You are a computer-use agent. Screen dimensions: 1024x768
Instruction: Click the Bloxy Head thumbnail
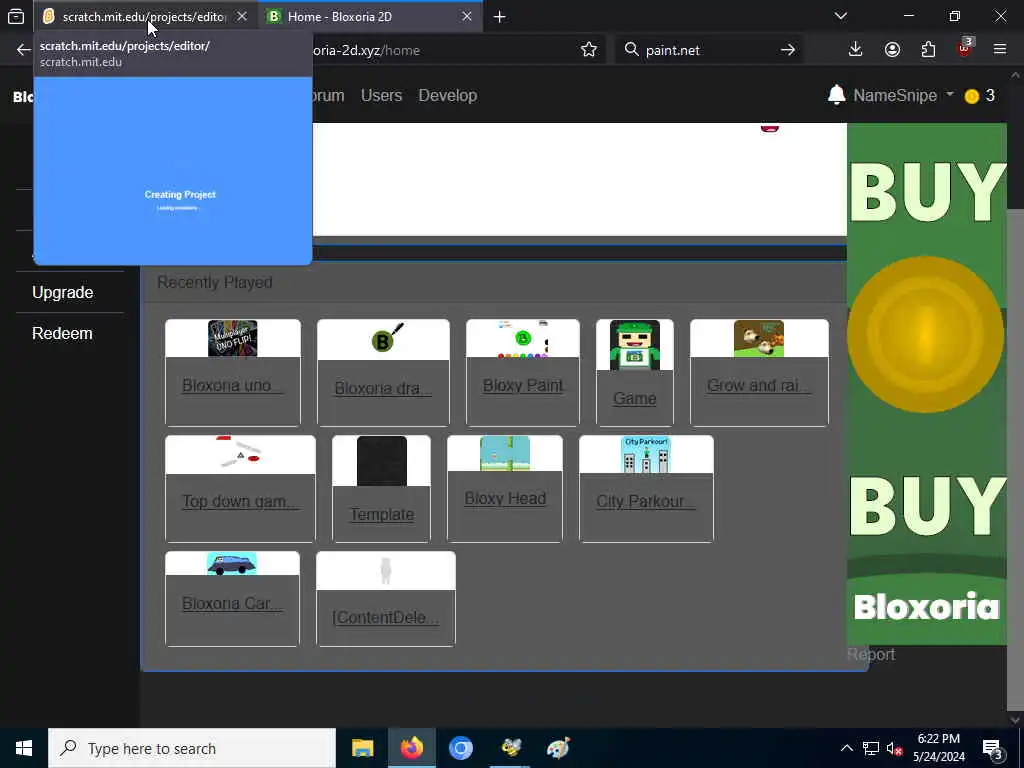point(505,453)
